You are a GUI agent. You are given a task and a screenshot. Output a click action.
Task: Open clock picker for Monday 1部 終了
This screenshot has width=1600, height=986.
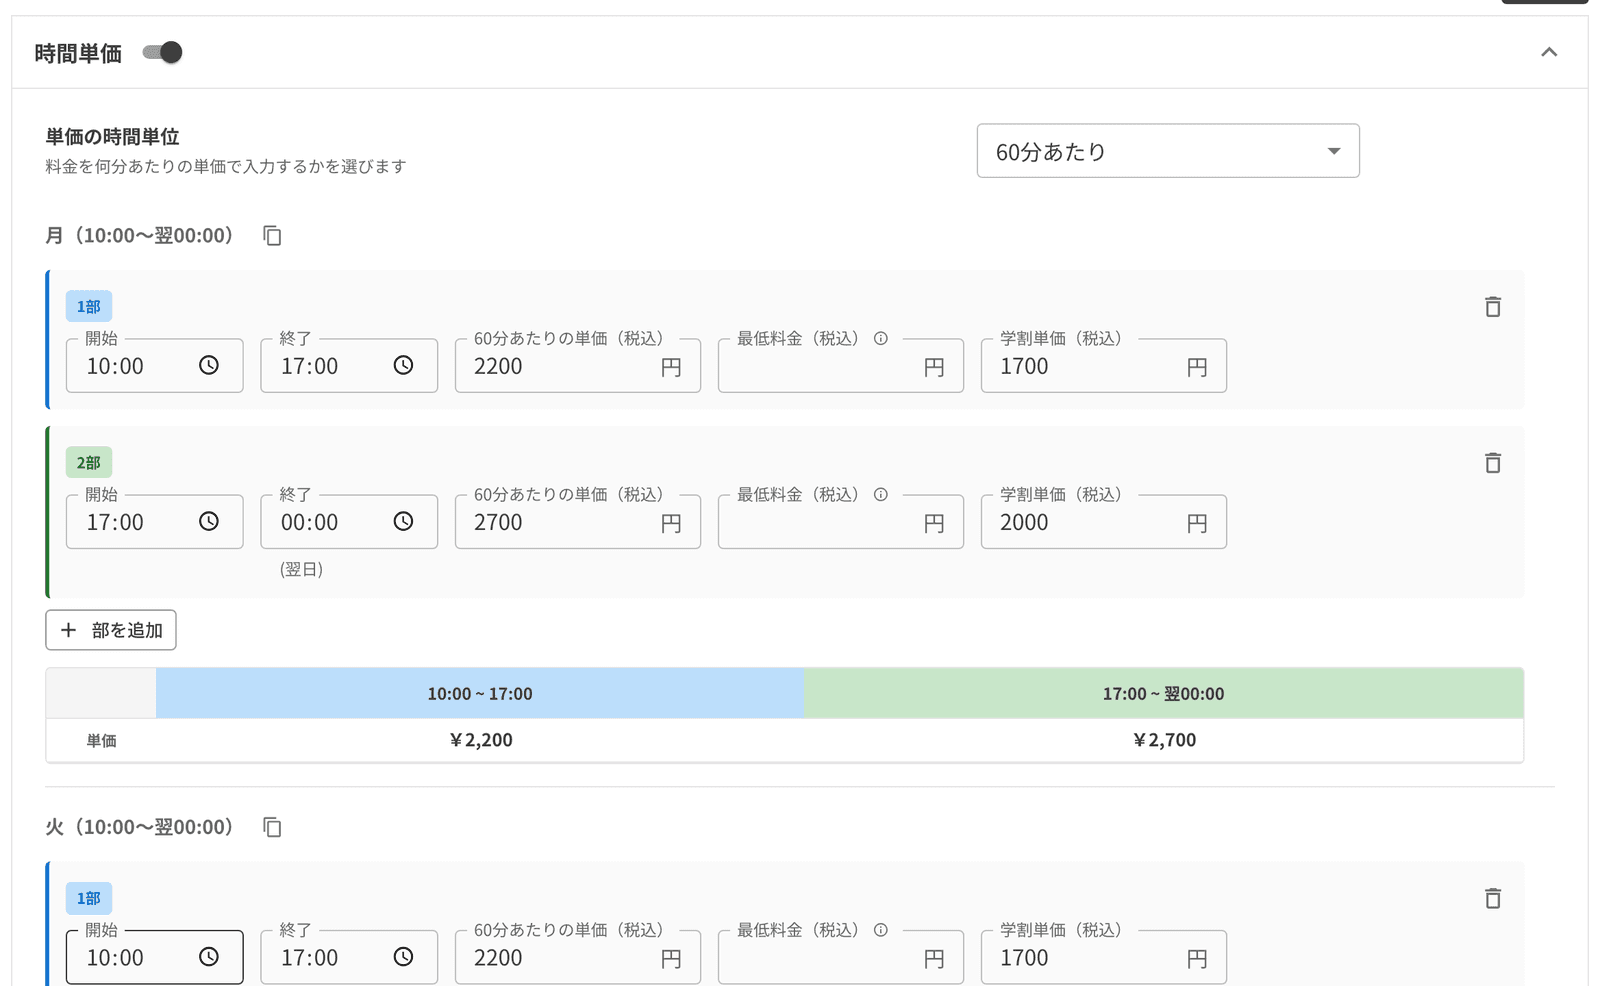[x=403, y=366]
